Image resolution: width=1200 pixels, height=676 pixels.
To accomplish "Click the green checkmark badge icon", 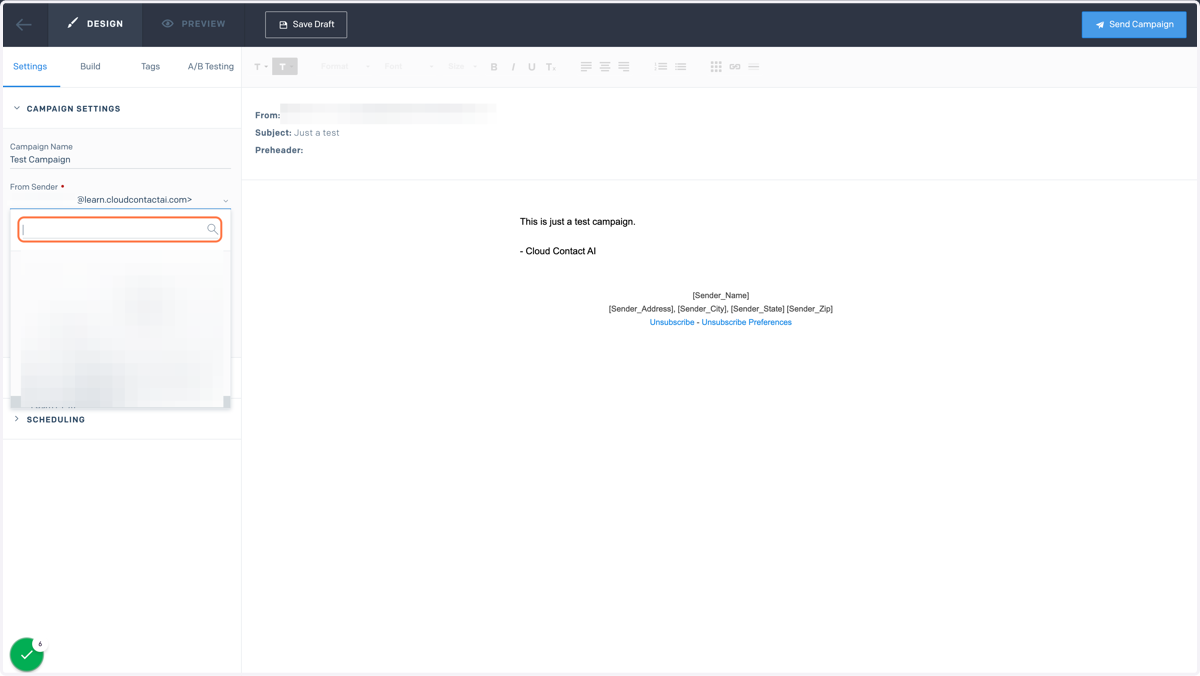I will click(27, 655).
